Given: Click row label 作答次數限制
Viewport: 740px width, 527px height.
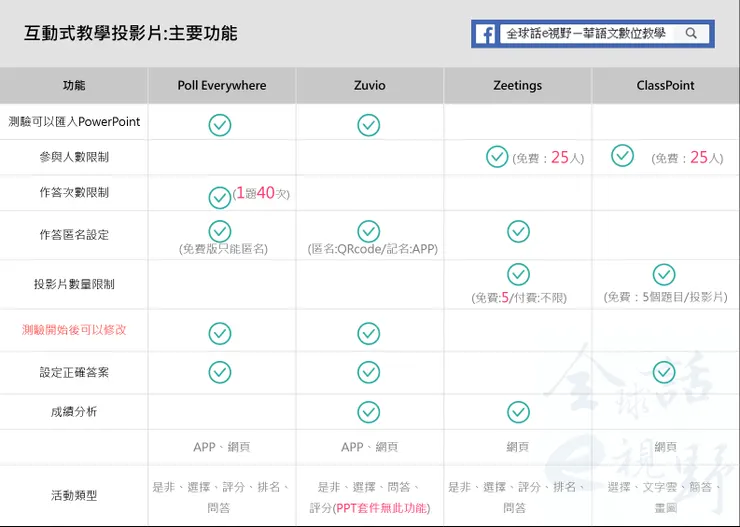Looking at the screenshot, I should [74, 192].
